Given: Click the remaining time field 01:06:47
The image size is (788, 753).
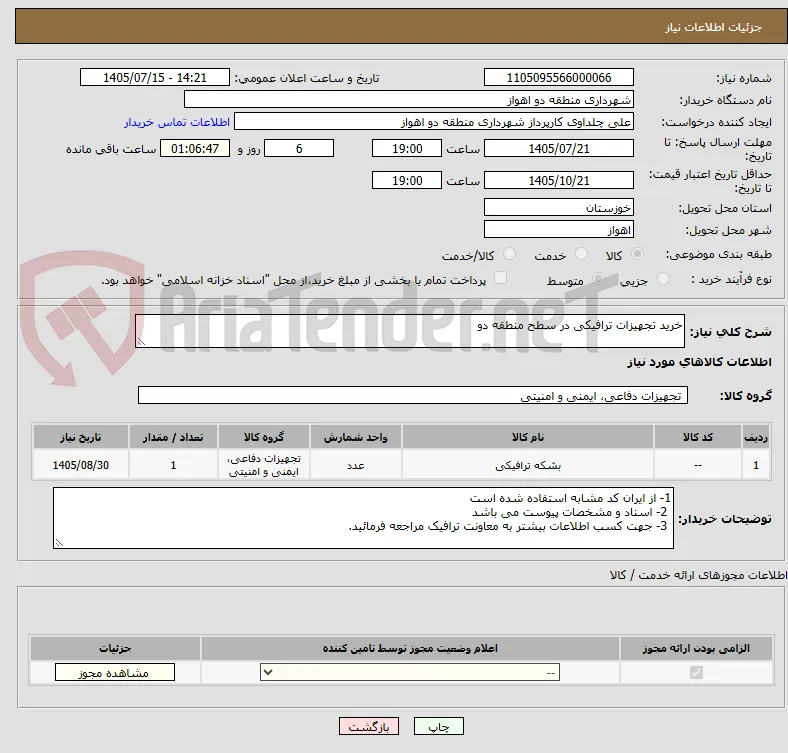Looking at the screenshot, I should (195, 148).
